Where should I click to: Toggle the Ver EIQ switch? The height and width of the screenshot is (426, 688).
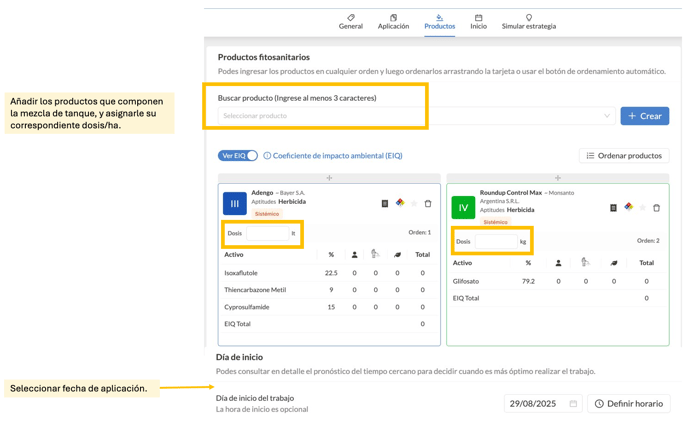(239, 156)
